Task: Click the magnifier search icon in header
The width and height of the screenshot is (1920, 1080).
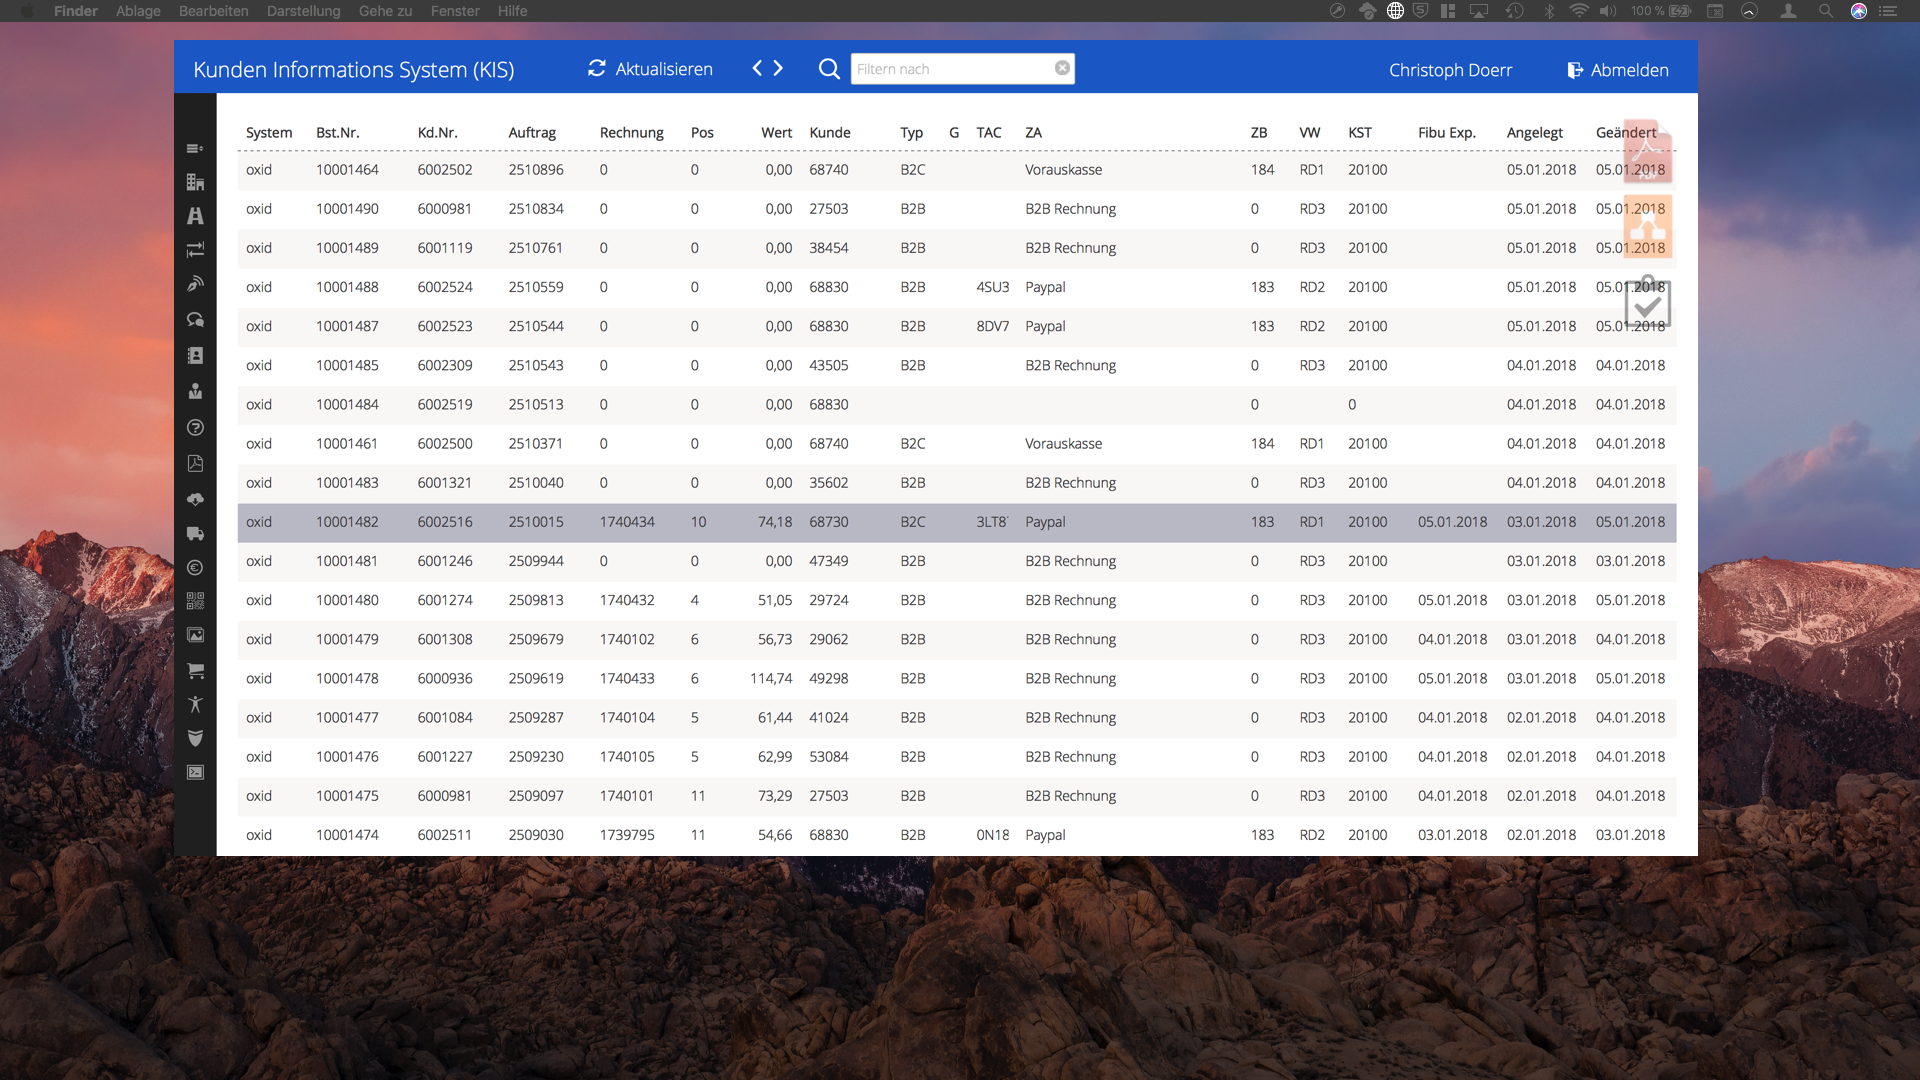Action: pyautogui.click(x=829, y=69)
